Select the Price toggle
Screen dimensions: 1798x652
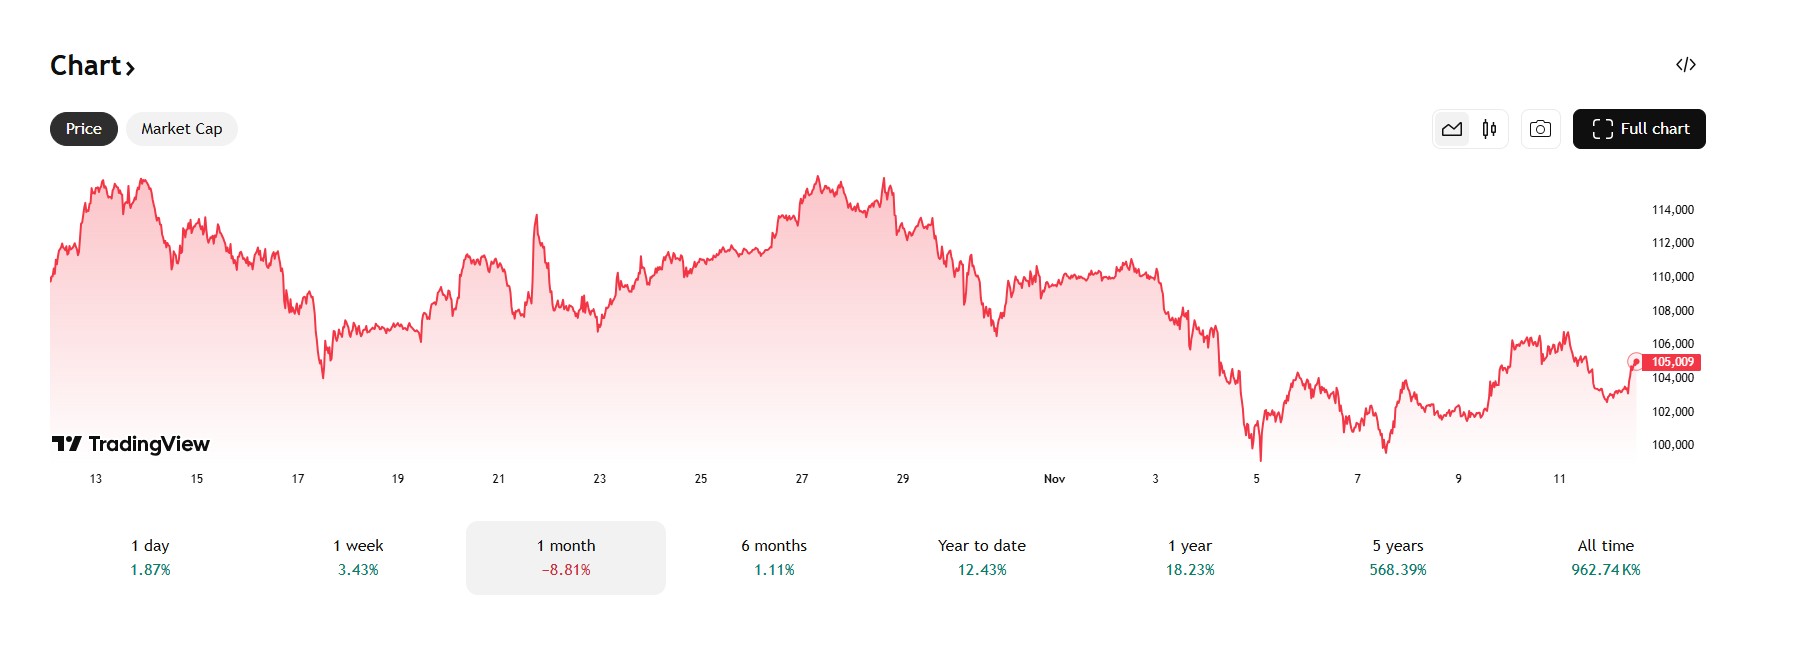84,129
